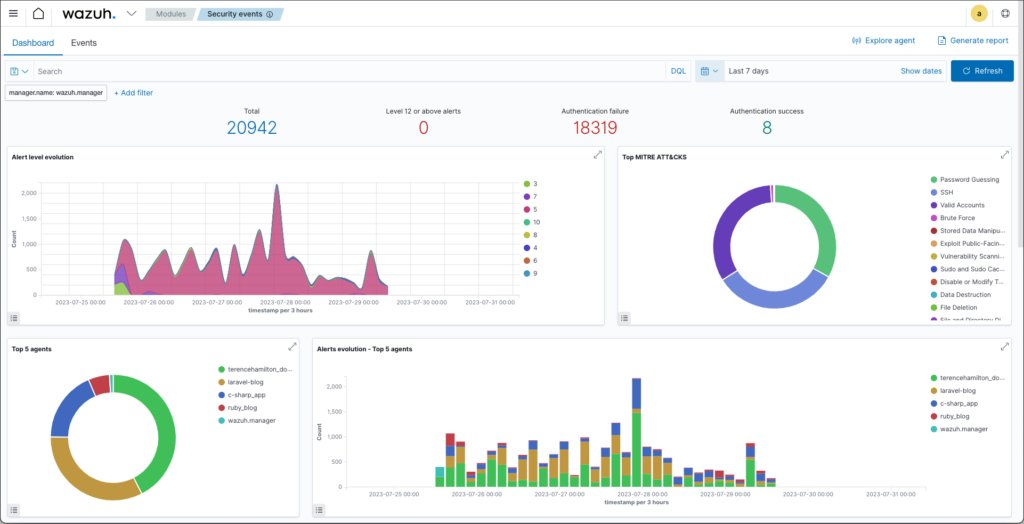This screenshot has width=1024, height=524.
Task: Click Generate report
Action: 973,41
